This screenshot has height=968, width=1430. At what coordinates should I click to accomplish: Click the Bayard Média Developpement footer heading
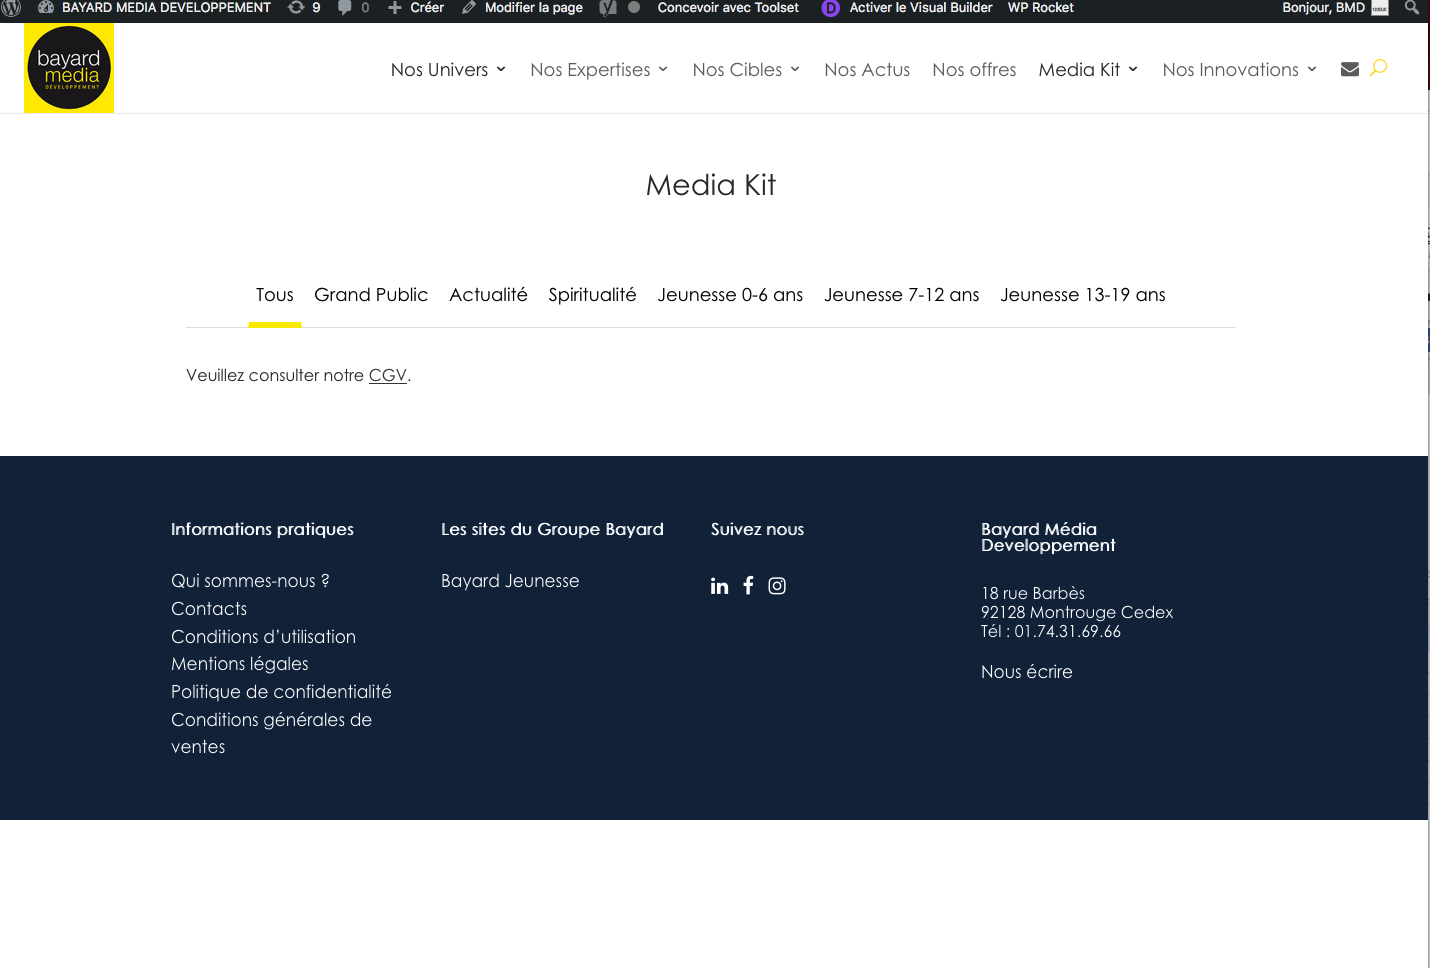pos(1048,537)
